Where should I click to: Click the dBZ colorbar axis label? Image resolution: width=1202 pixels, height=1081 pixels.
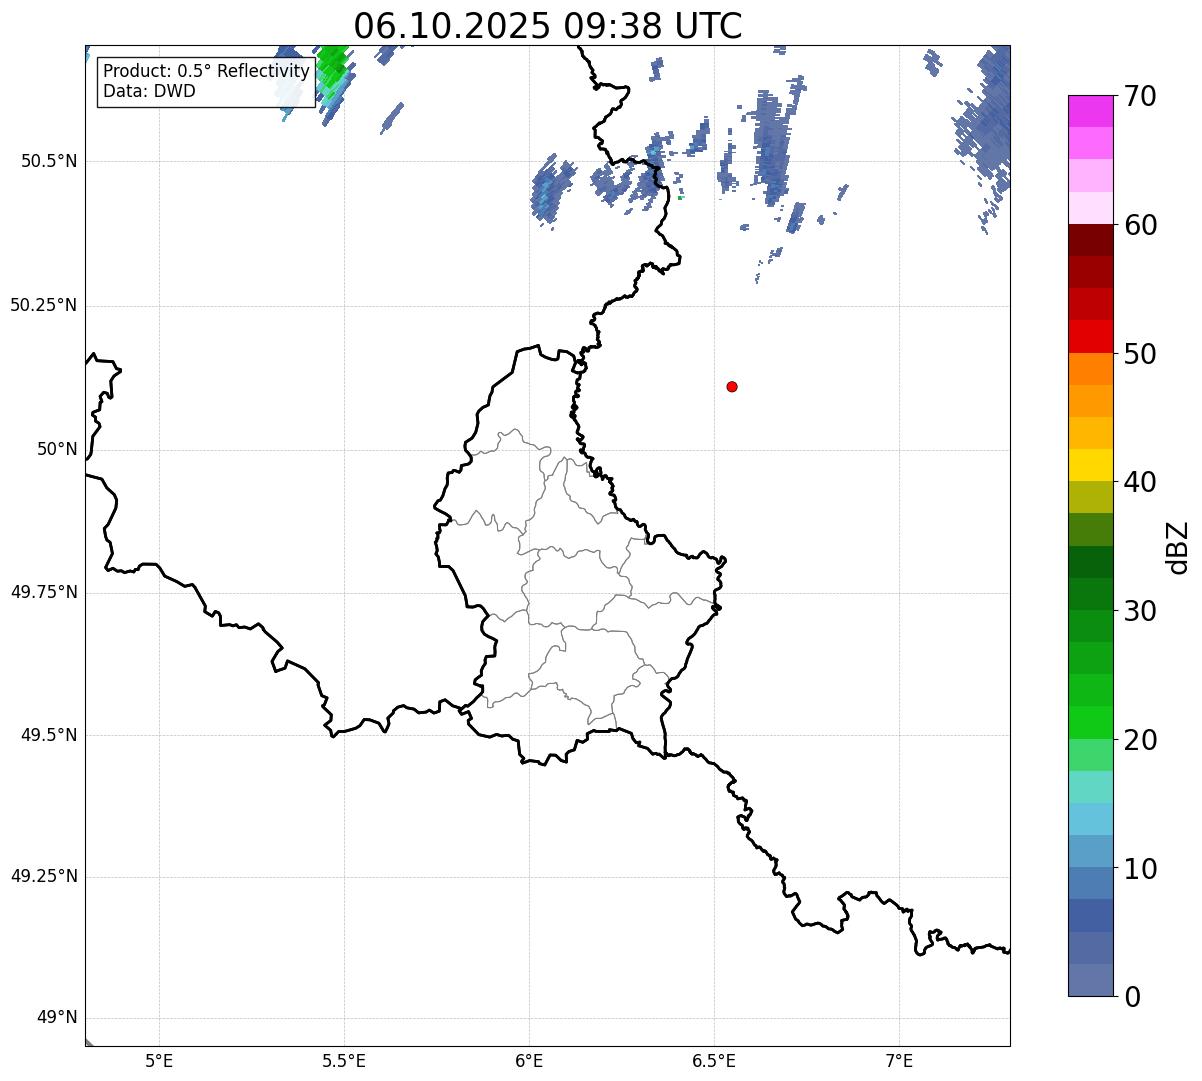(x=1178, y=547)
